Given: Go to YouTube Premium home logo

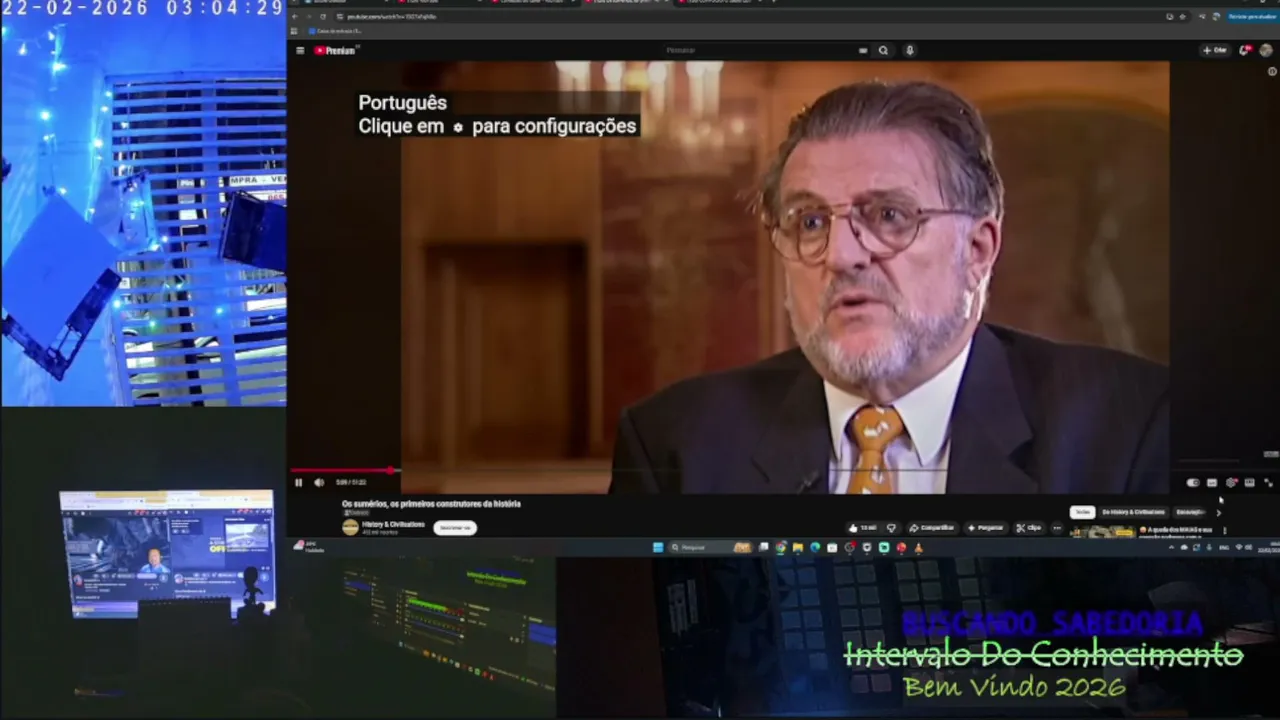Looking at the screenshot, I should tap(336, 50).
